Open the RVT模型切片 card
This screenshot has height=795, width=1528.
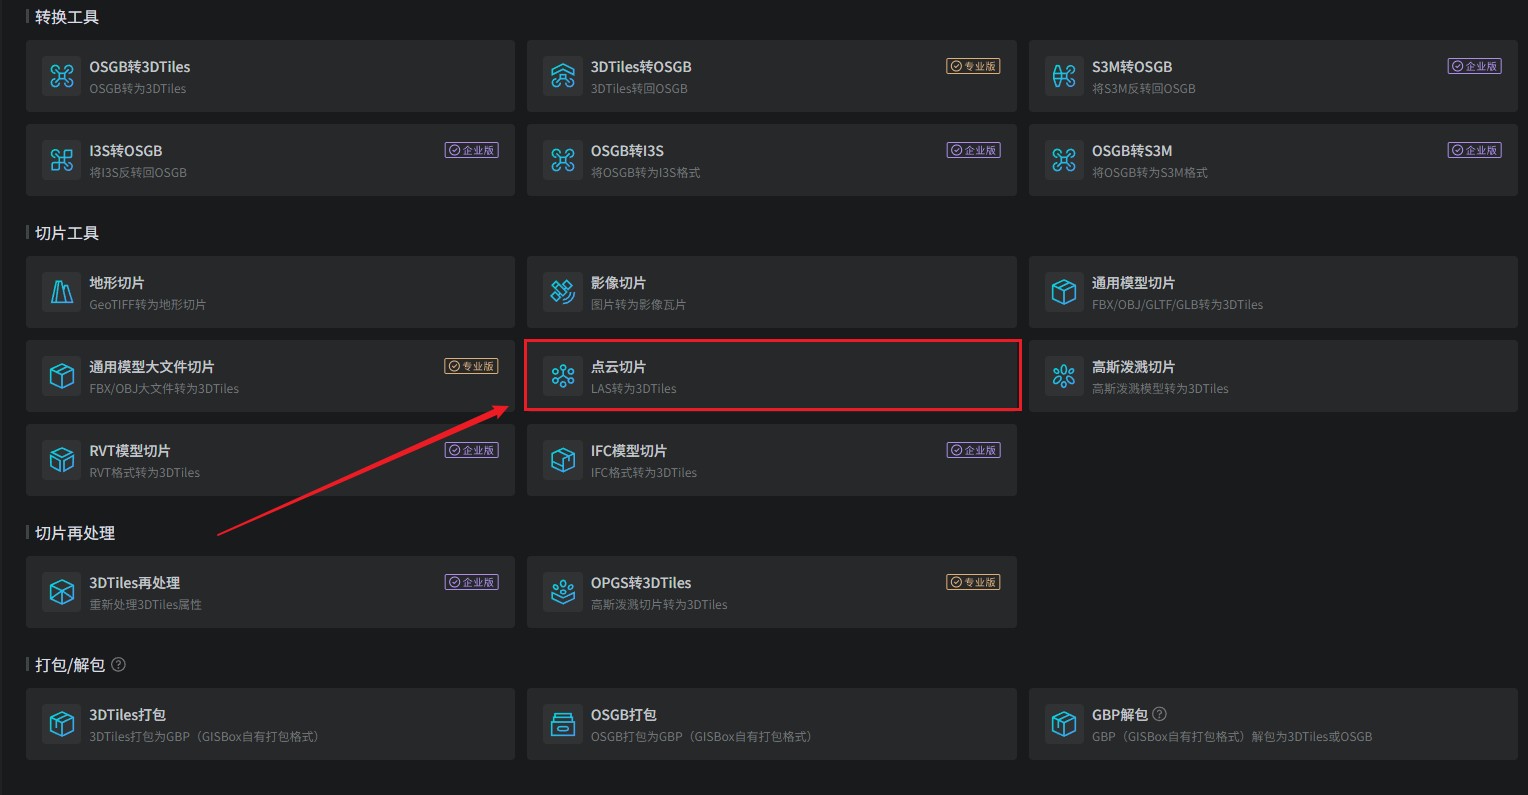click(270, 460)
